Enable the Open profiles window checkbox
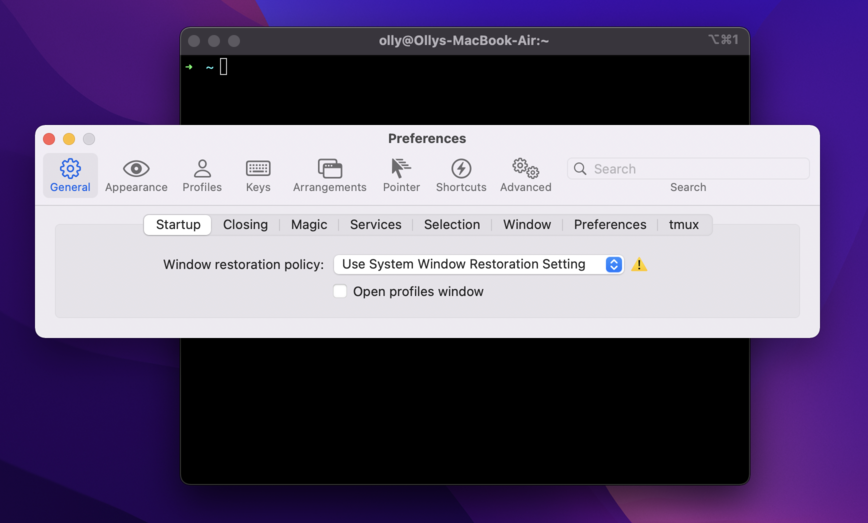 340,292
